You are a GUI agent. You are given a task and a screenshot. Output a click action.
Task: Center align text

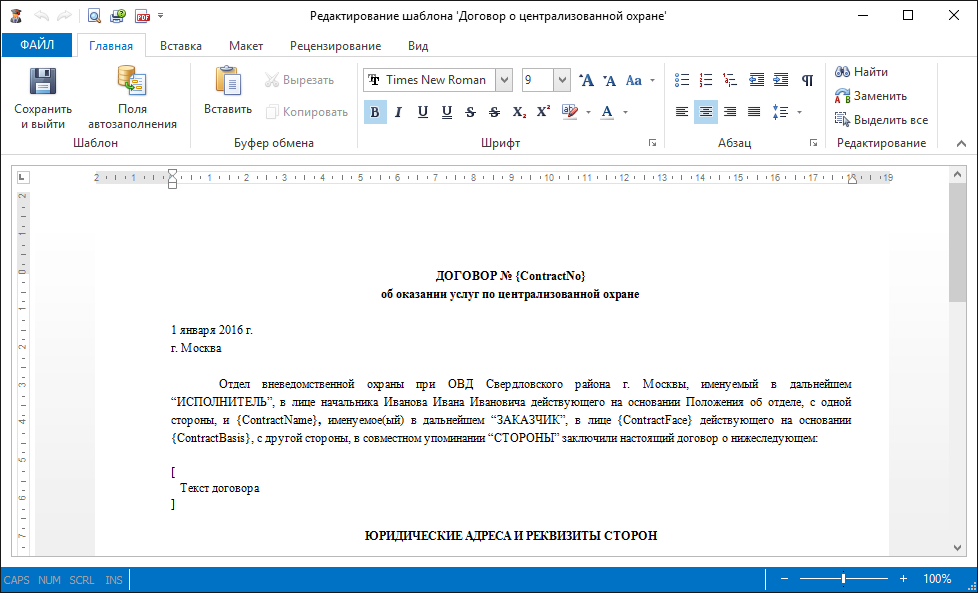[x=706, y=112]
